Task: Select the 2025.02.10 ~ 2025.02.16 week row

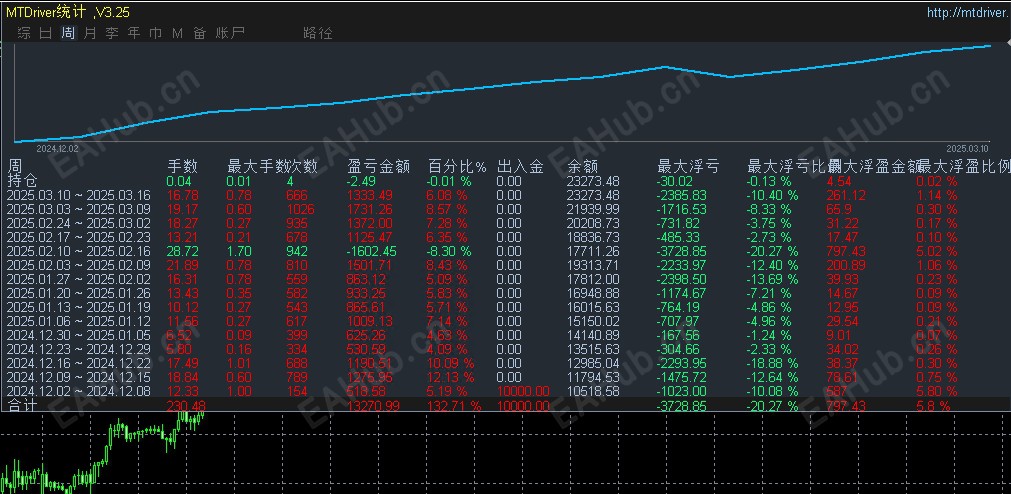Action: [506, 251]
